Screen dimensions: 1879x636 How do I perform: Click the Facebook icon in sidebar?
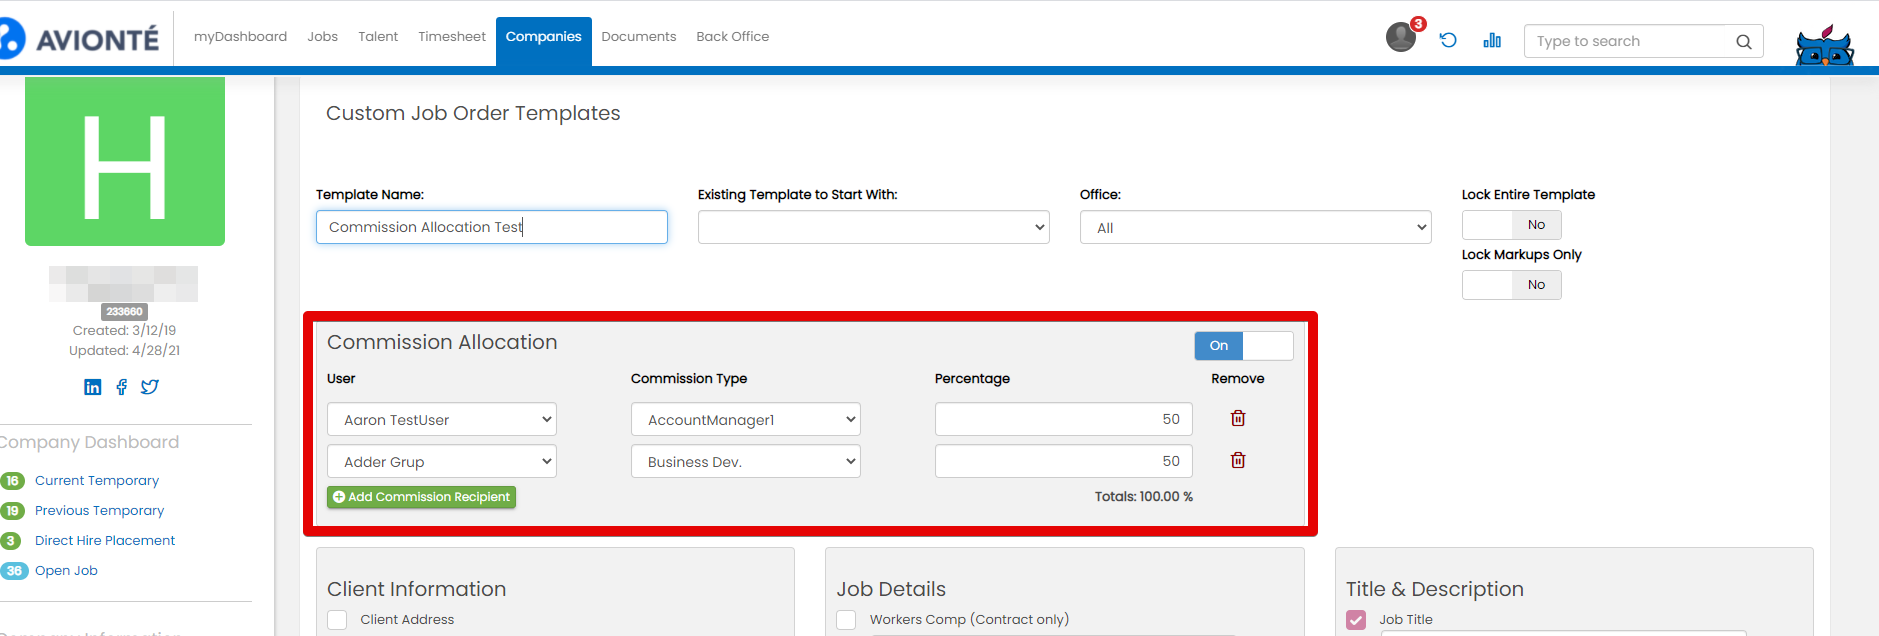[122, 387]
